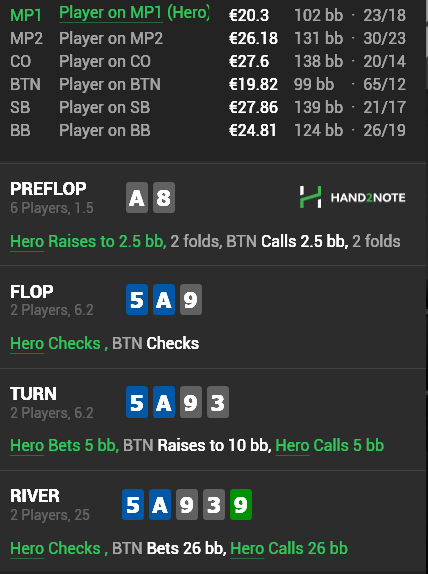The height and width of the screenshot is (574, 428).
Task: Click the right-edge scrollbar near player list
Action: (427, 44)
